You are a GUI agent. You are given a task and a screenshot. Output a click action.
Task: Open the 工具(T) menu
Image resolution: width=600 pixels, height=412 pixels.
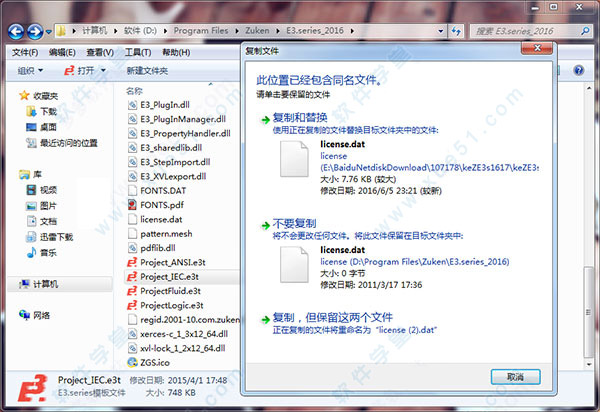pyautogui.click(x=138, y=52)
